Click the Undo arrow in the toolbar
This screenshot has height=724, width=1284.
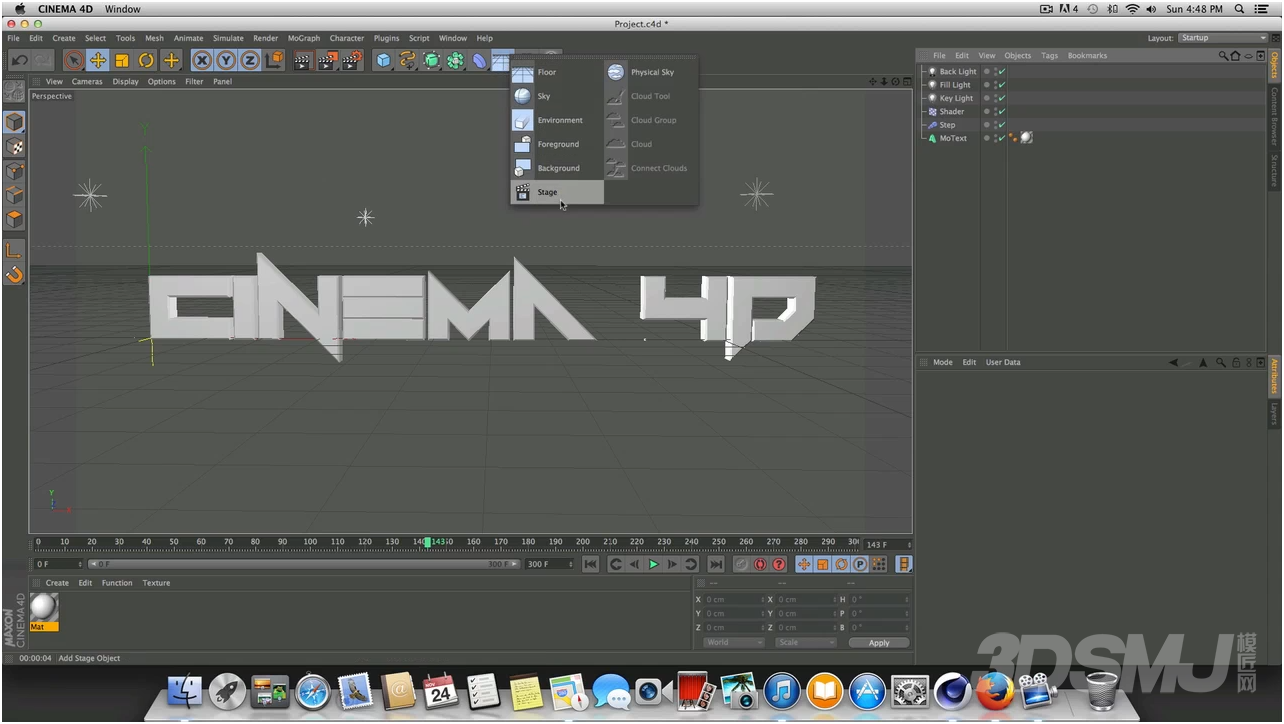19,60
